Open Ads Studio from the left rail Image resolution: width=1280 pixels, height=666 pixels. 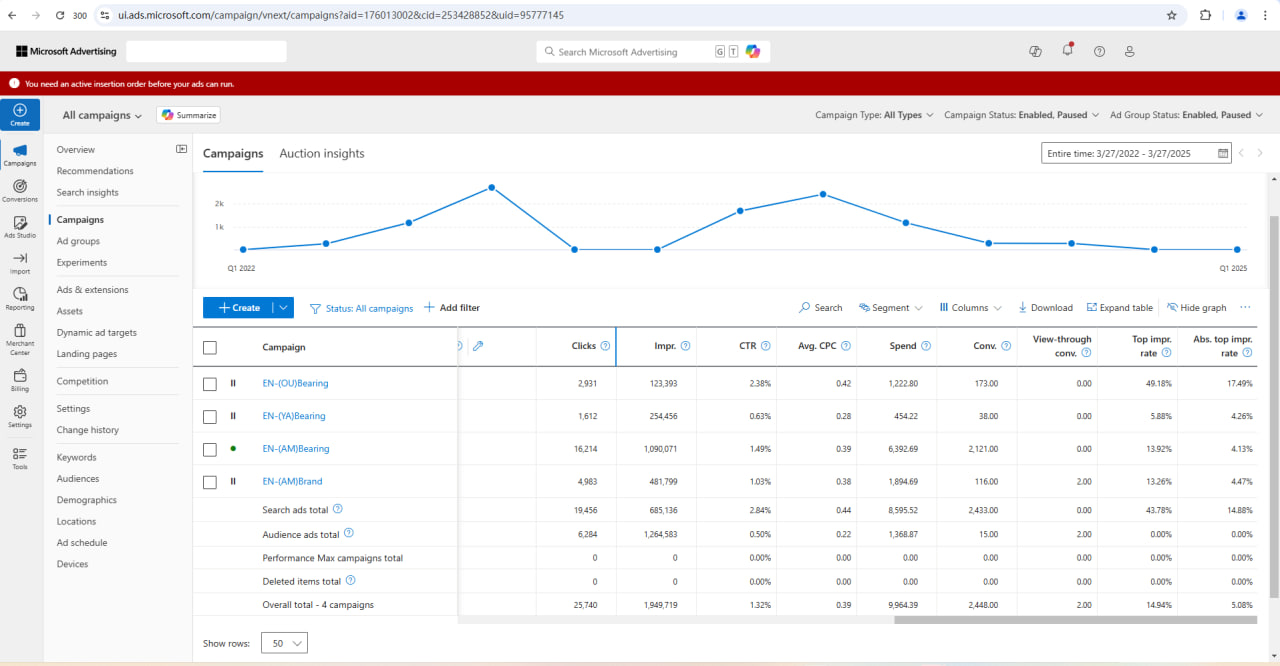point(20,227)
